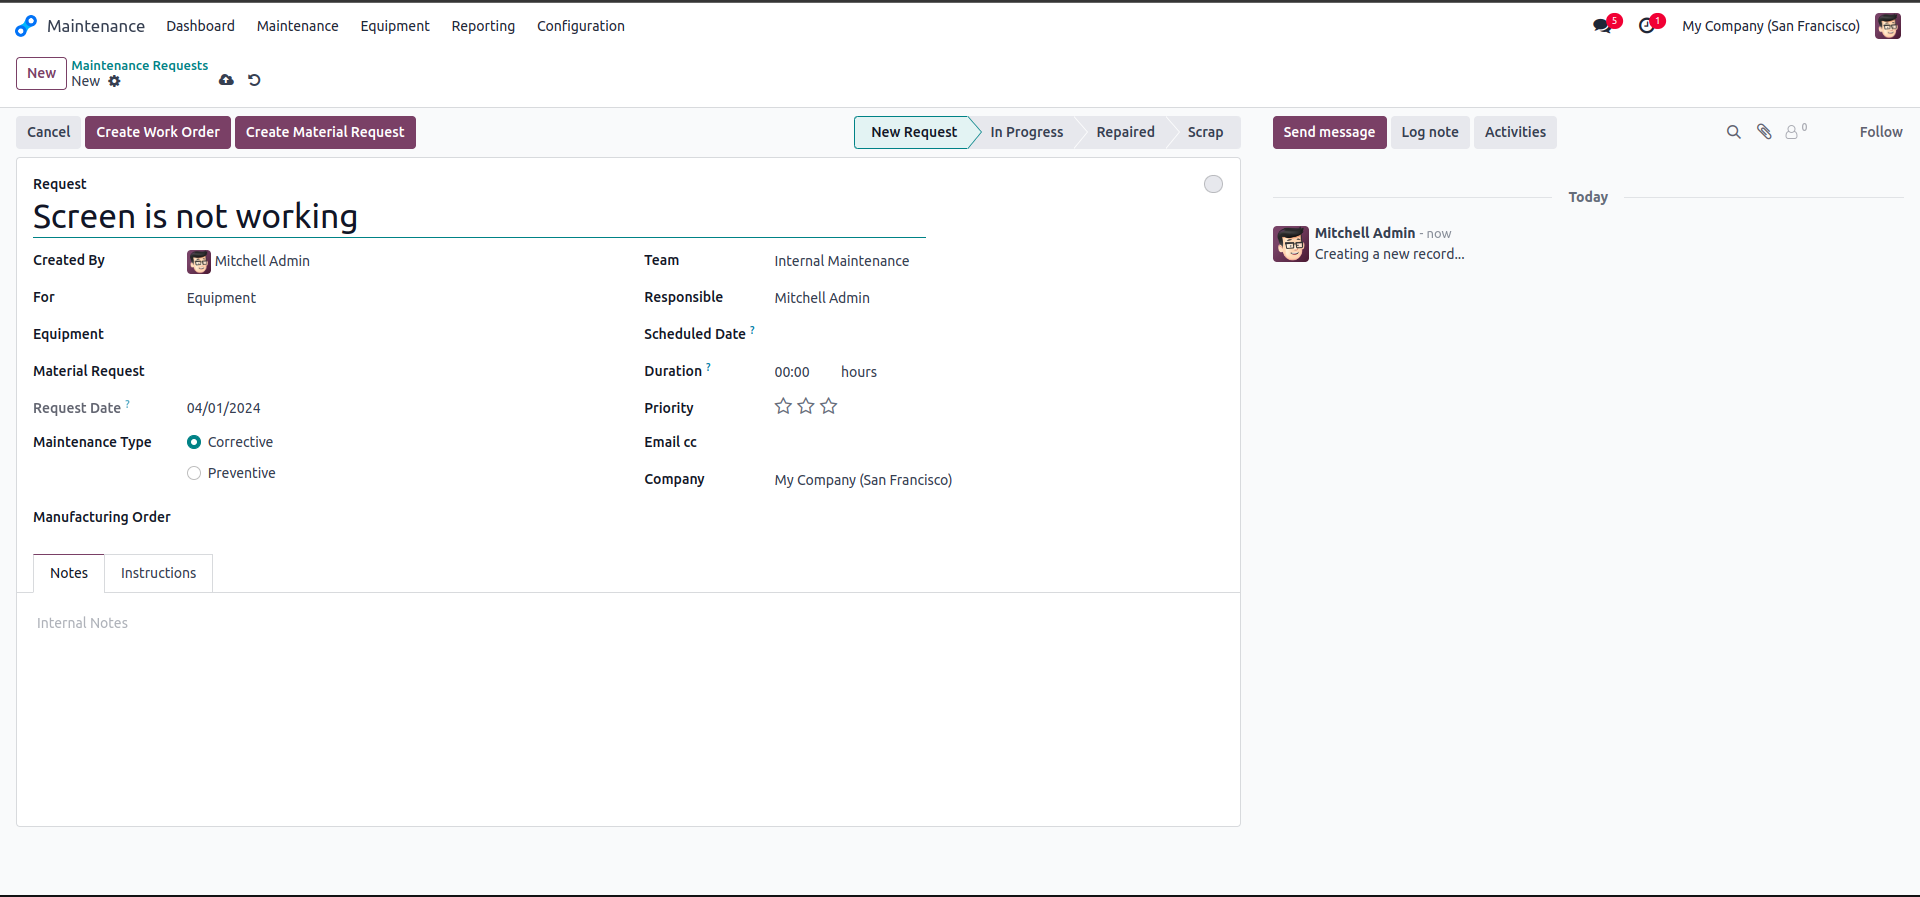Click the Cancel button
Viewport: 1920px width, 897px height.
49,132
